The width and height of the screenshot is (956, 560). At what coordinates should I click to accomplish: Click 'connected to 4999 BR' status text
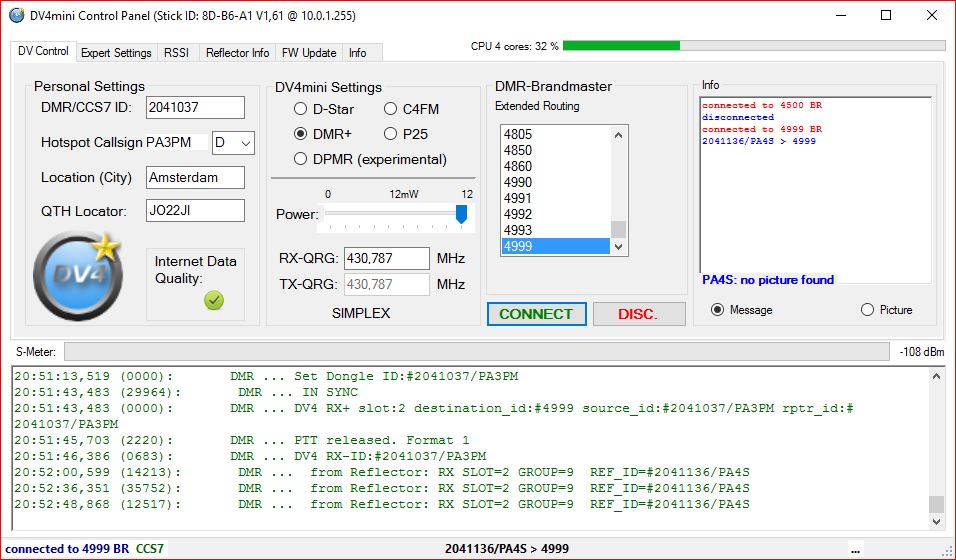67,548
